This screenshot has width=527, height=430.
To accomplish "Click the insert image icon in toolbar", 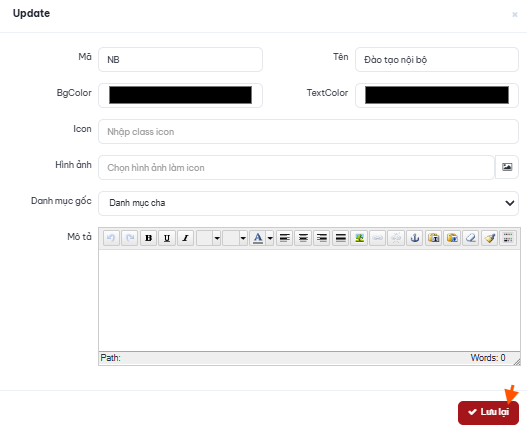I will [359, 238].
